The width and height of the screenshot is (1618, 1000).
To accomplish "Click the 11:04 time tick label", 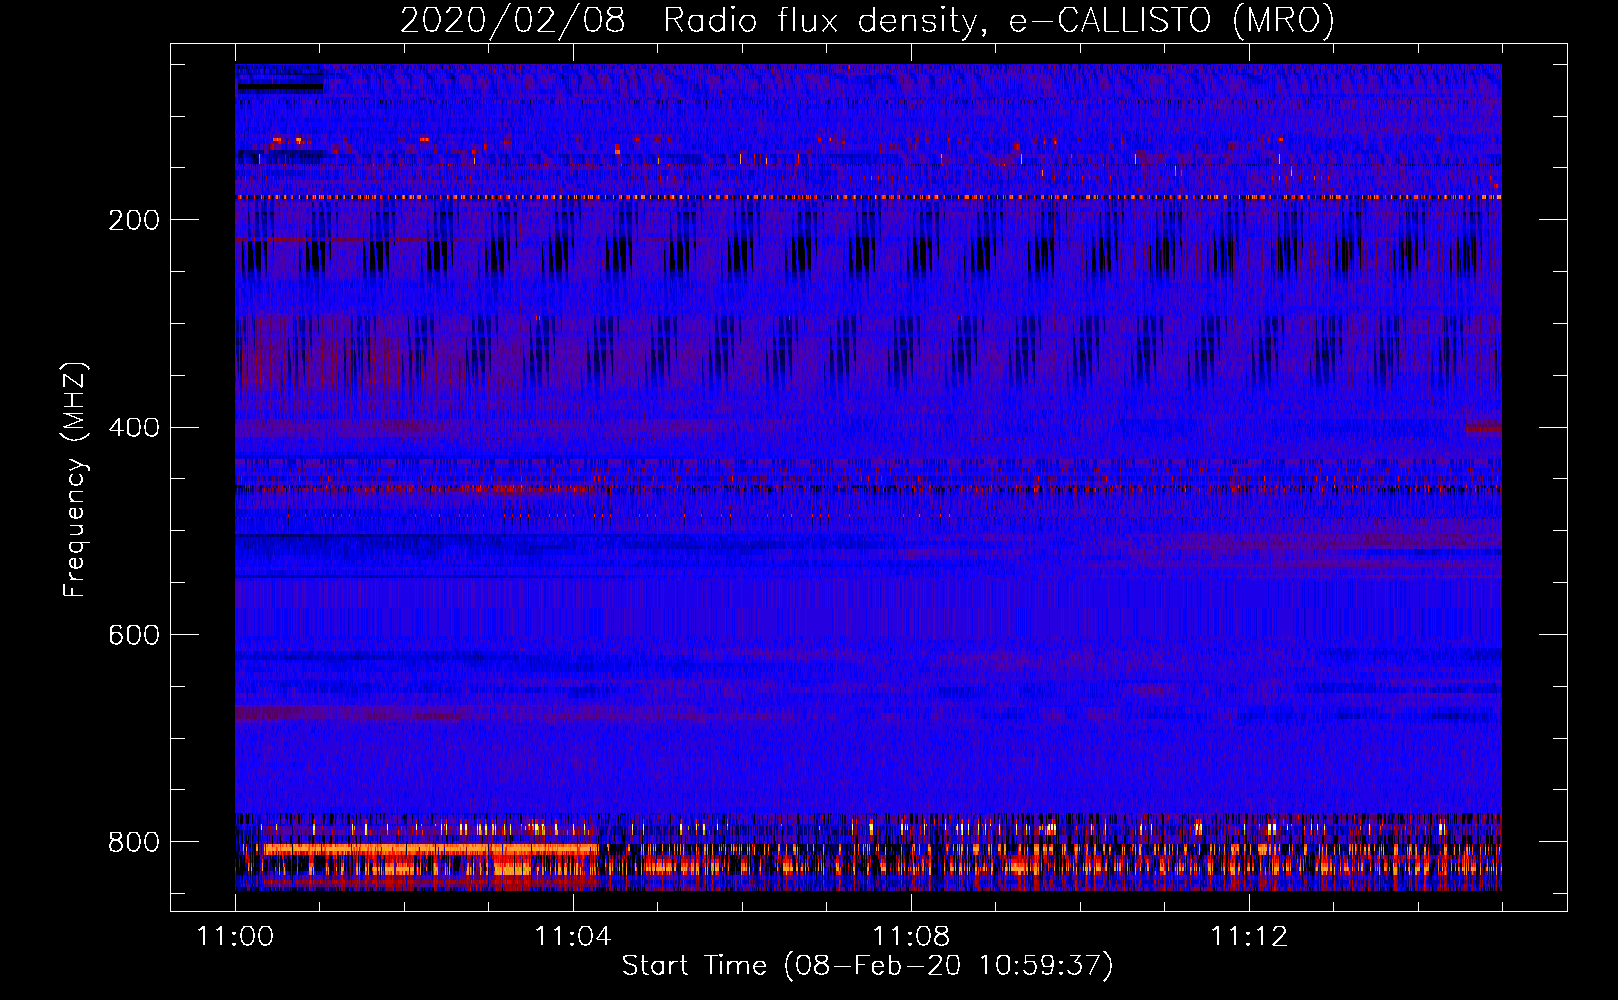I will (x=573, y=937).
